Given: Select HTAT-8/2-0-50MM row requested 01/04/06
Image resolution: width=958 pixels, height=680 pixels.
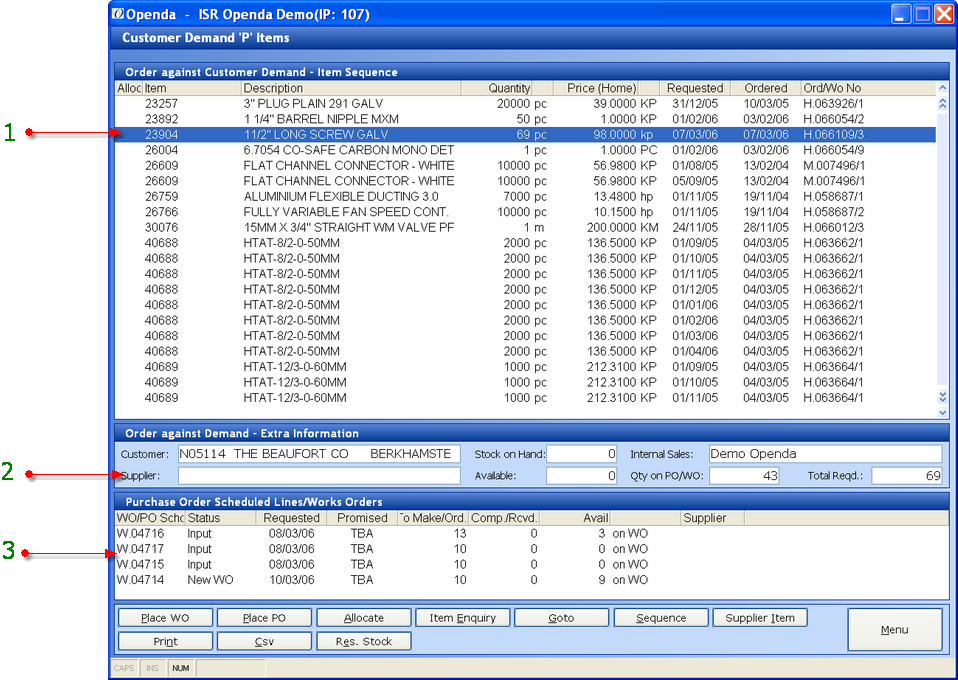Looking at the screenshot, I should [x=525, y=351].
